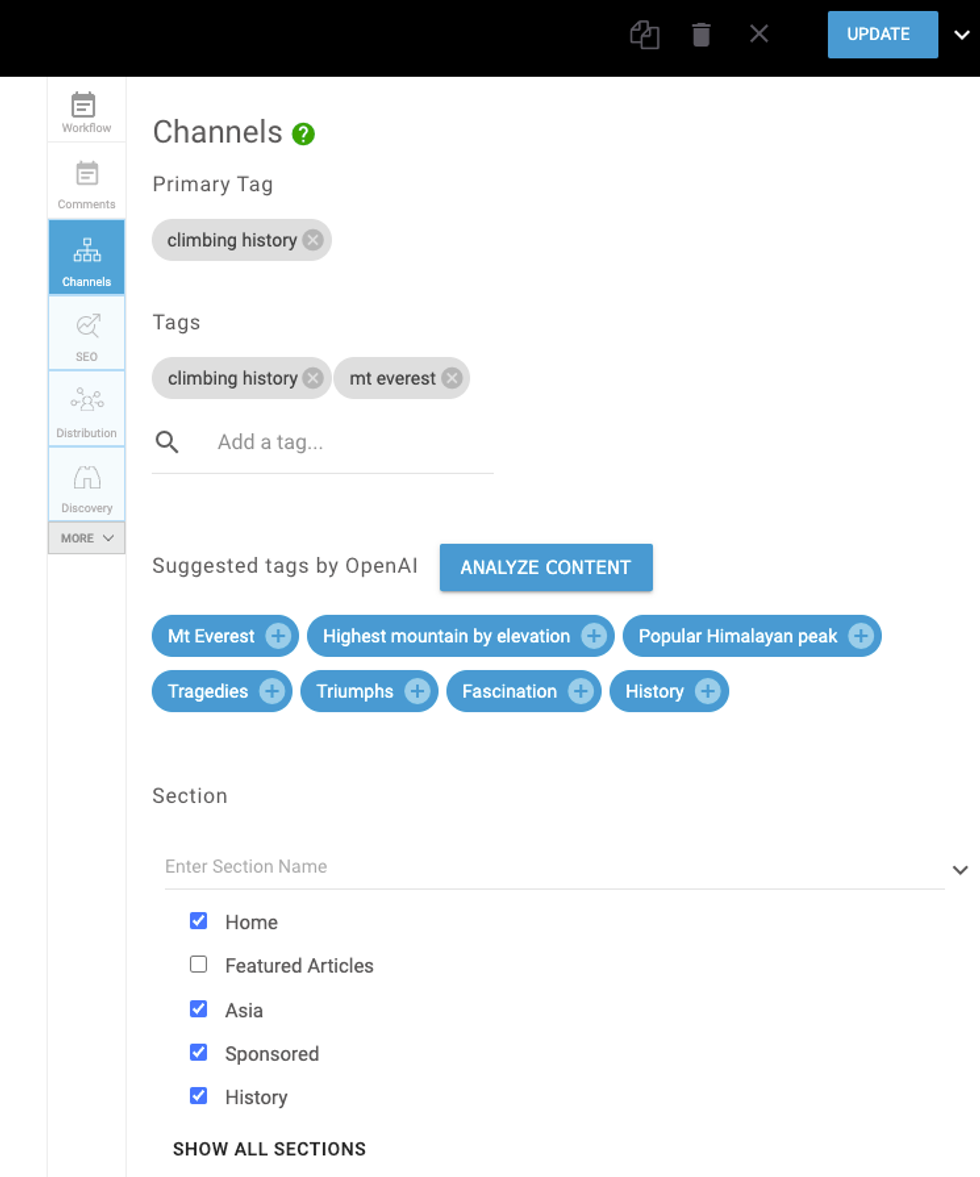Click the trash delete icon
The image size is (980, 1177).
(x=701, y=35)
